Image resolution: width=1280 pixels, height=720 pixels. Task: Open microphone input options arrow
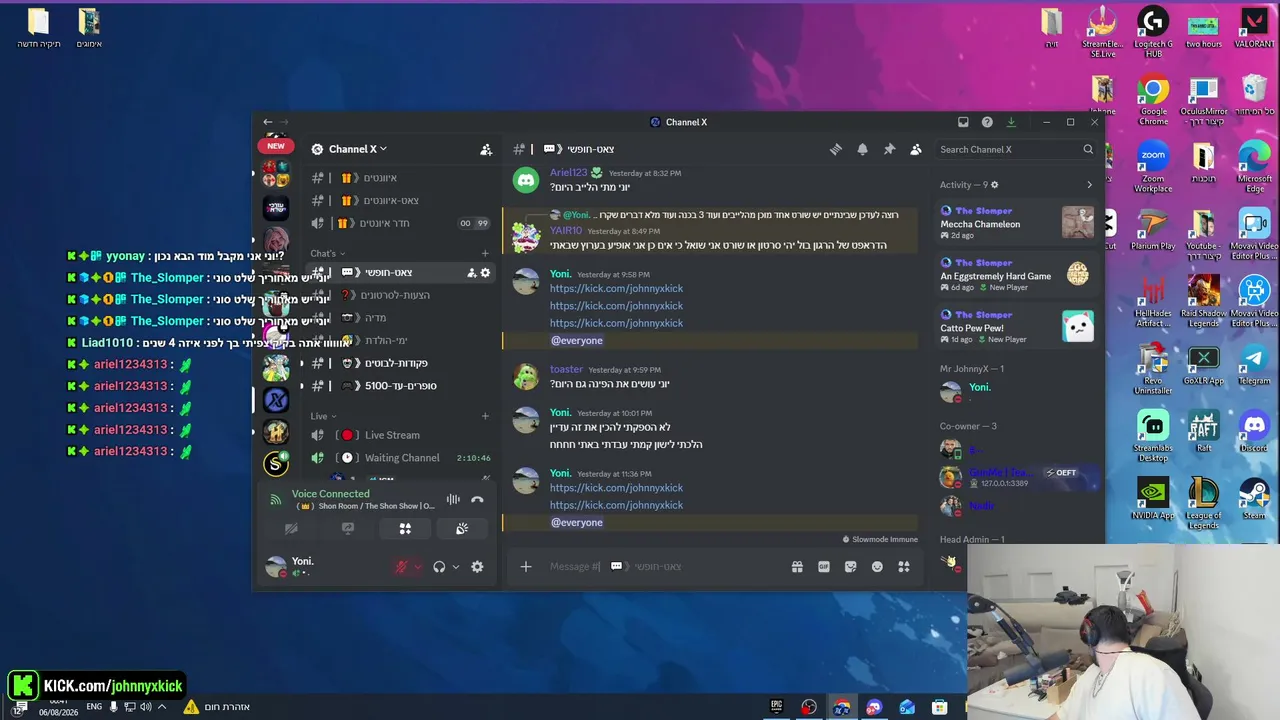[417, 567]
